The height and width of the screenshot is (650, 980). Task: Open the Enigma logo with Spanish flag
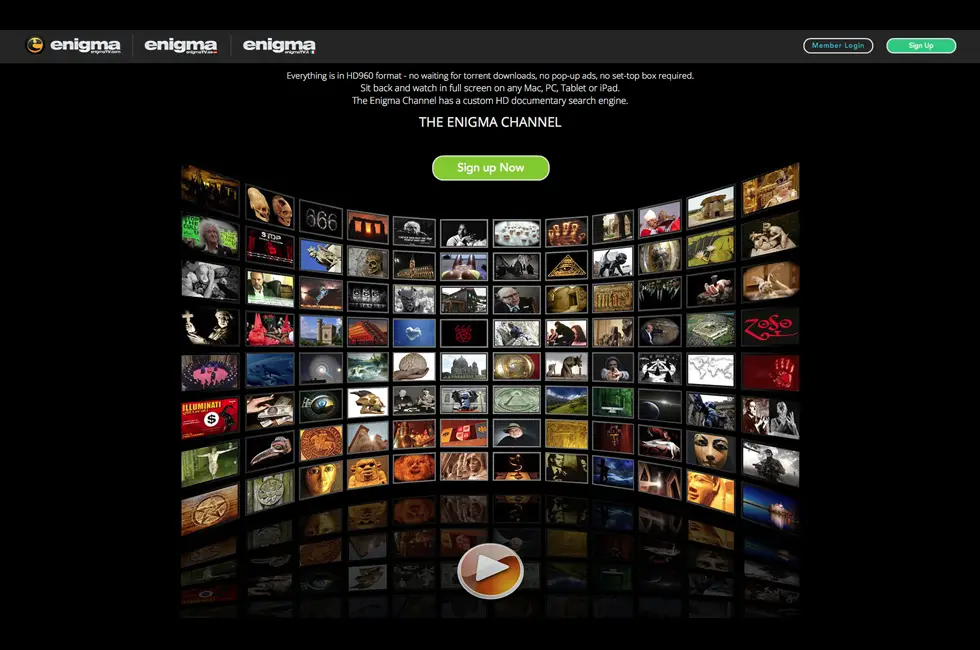pyautogui.click(x=181, y=46)
